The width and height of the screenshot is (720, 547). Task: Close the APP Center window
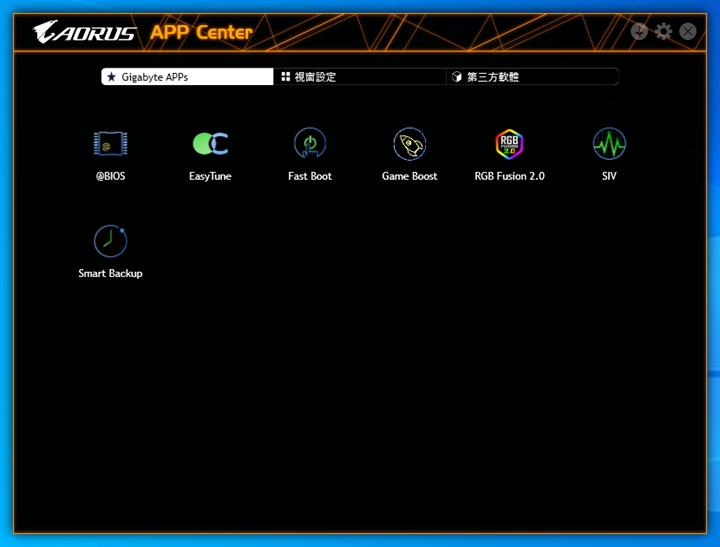click(x=688, y=31)
